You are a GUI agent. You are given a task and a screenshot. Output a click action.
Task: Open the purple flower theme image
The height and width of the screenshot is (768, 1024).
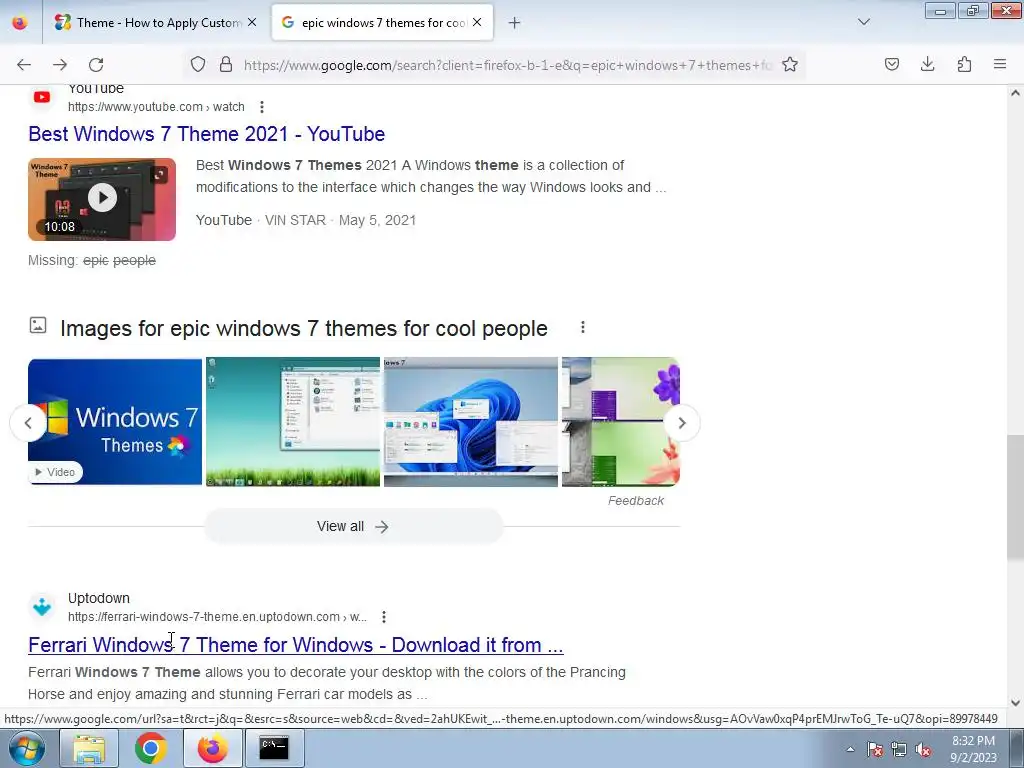[621, 422]
